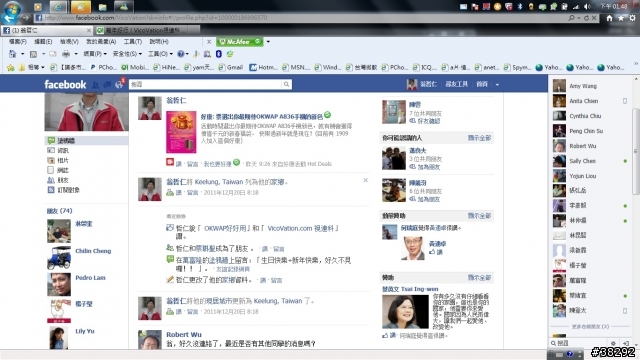Open the Explorer folder in taskbar

point(102,7)
